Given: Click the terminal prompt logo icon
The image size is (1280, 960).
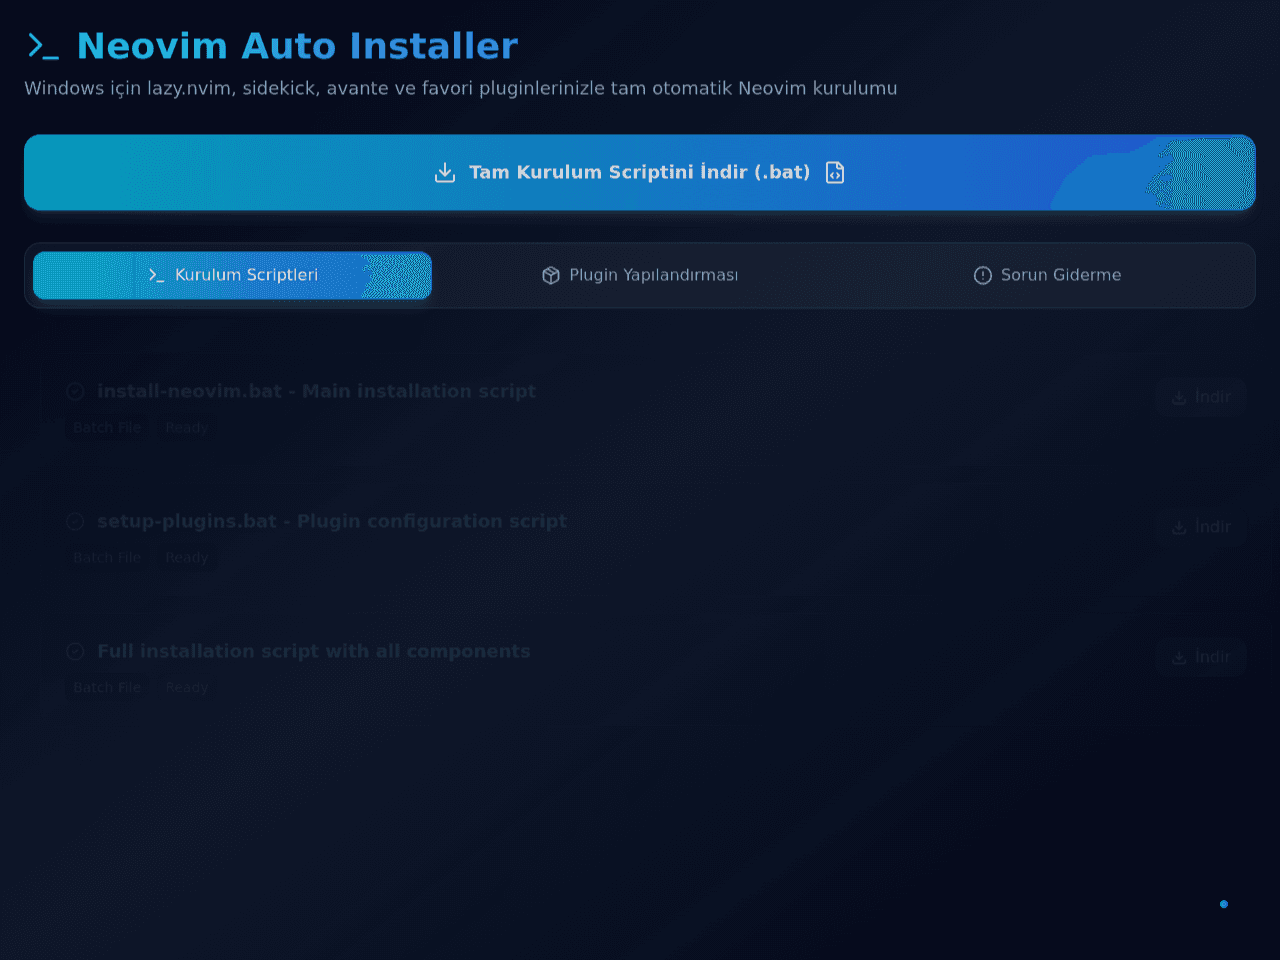Looking at the screenshot, I should (x=43, y=46).
